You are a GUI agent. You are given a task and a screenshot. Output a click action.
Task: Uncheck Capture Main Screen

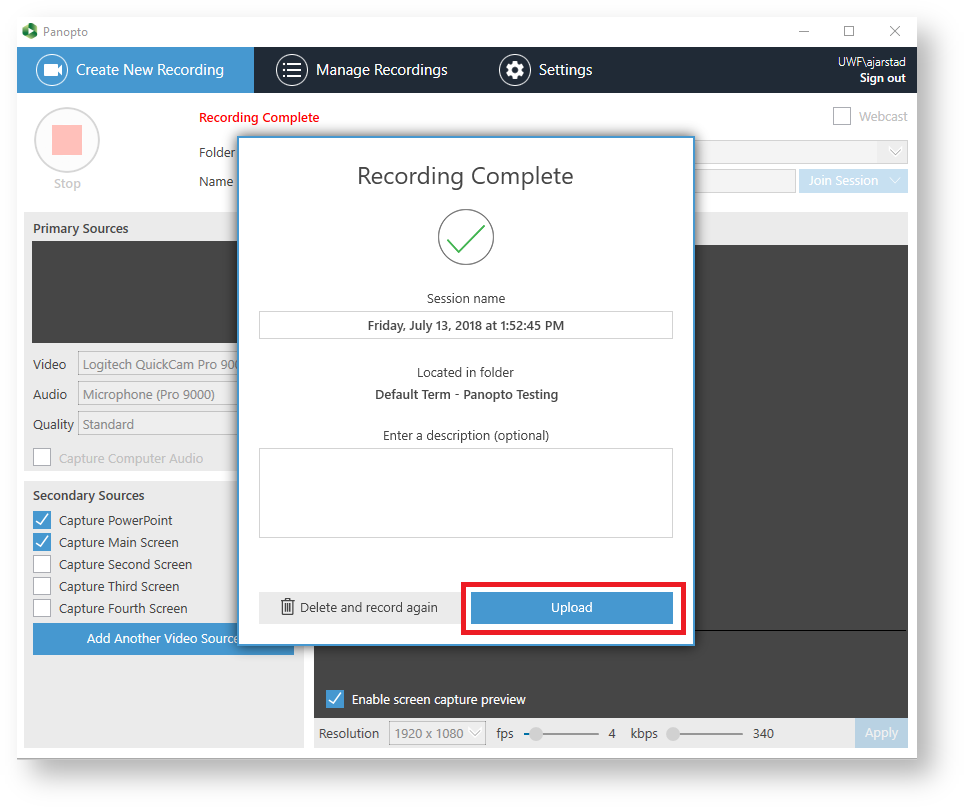pos(42,542)
